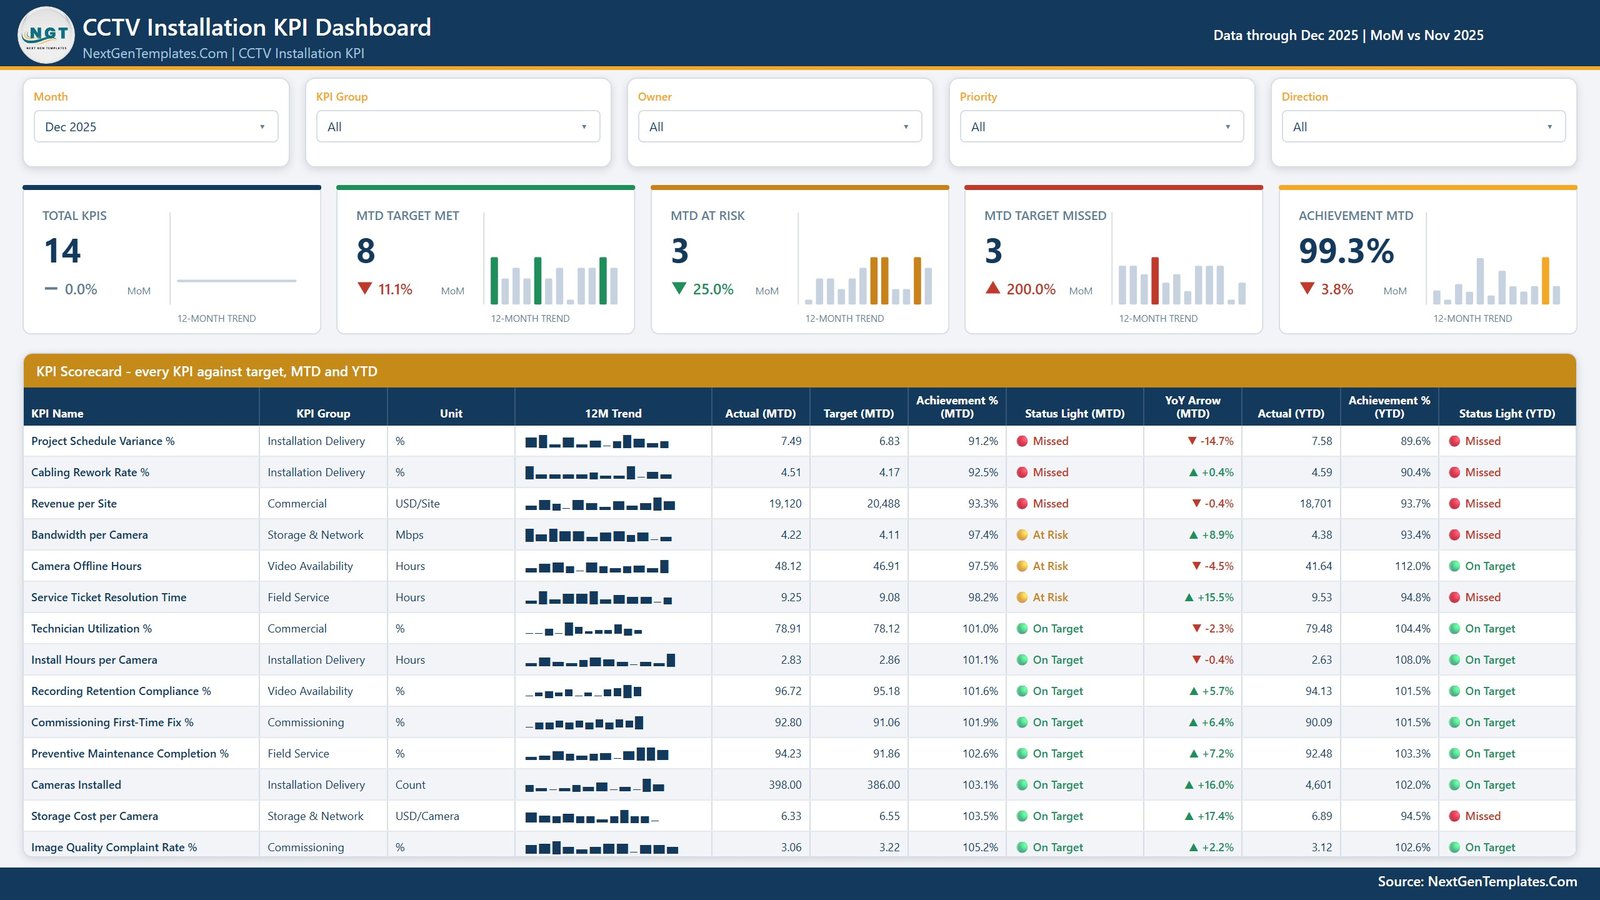Click 12M trend sparkline for Revenue per Site

point(600,505)
